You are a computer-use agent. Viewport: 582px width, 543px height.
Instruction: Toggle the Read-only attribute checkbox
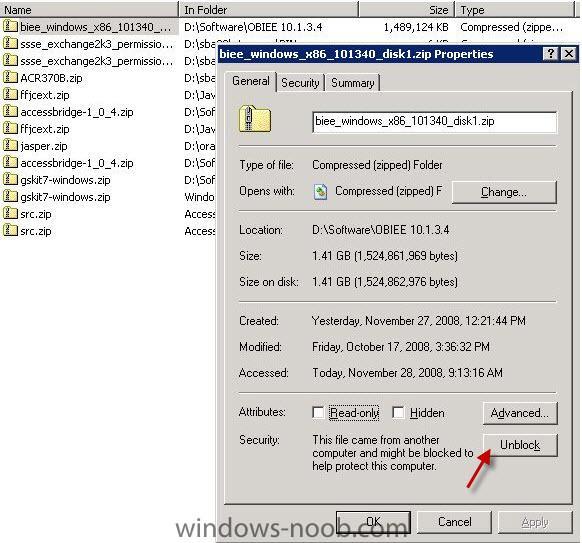[x=318, y=412]
